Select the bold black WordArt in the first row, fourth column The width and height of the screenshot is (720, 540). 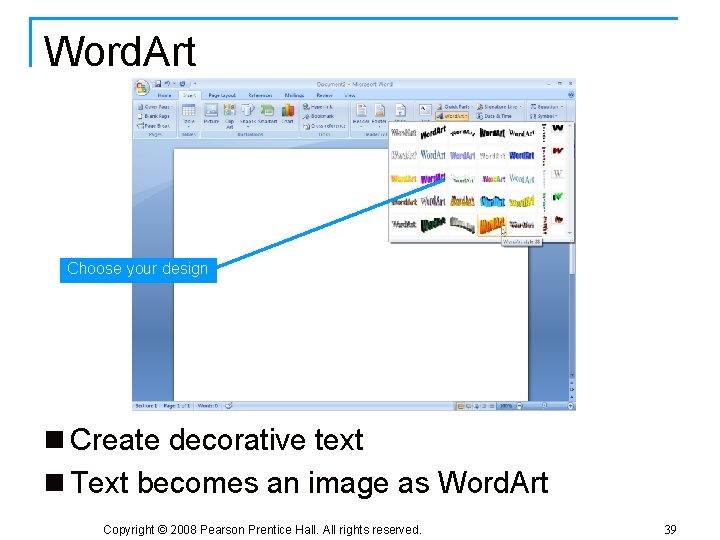492,133
